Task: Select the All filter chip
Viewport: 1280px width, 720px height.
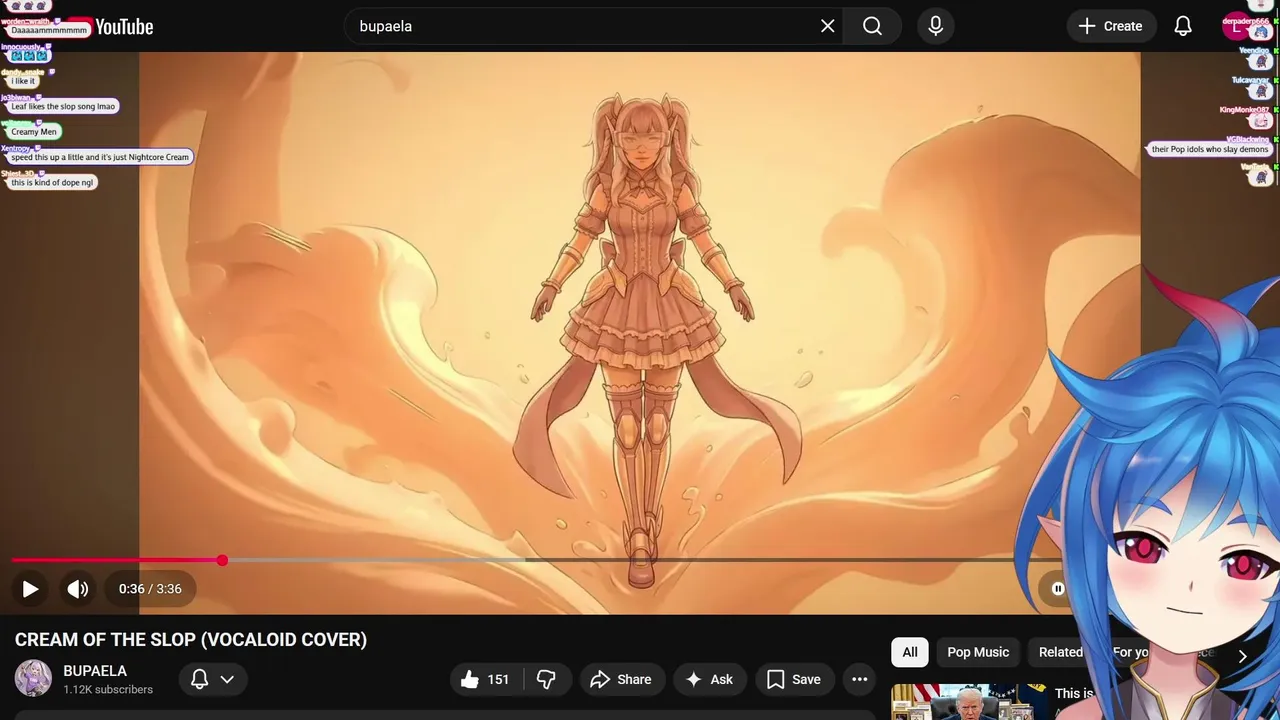Action: [910, 652]
